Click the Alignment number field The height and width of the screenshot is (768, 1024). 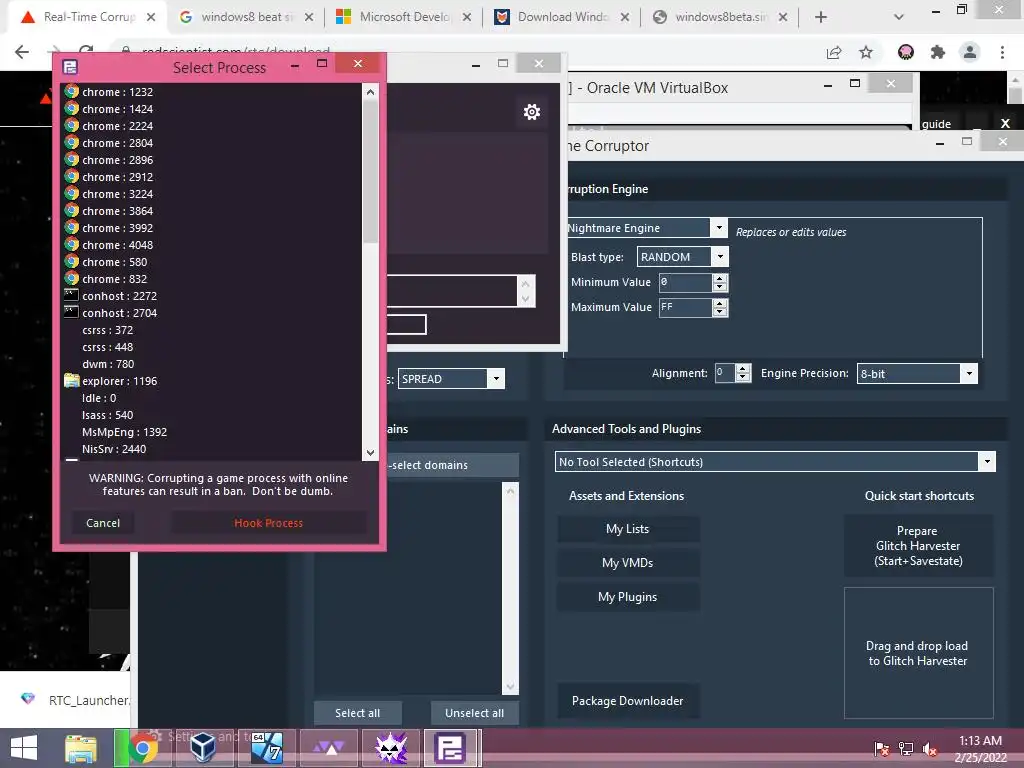coord(725,373)
